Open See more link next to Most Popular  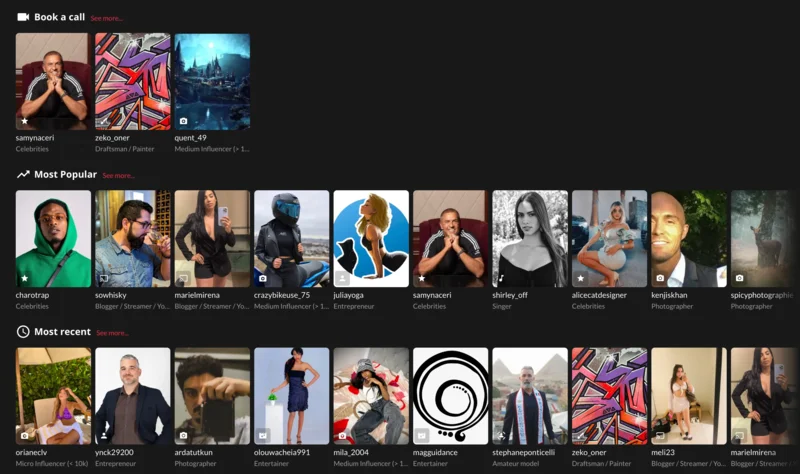point(118,176)
